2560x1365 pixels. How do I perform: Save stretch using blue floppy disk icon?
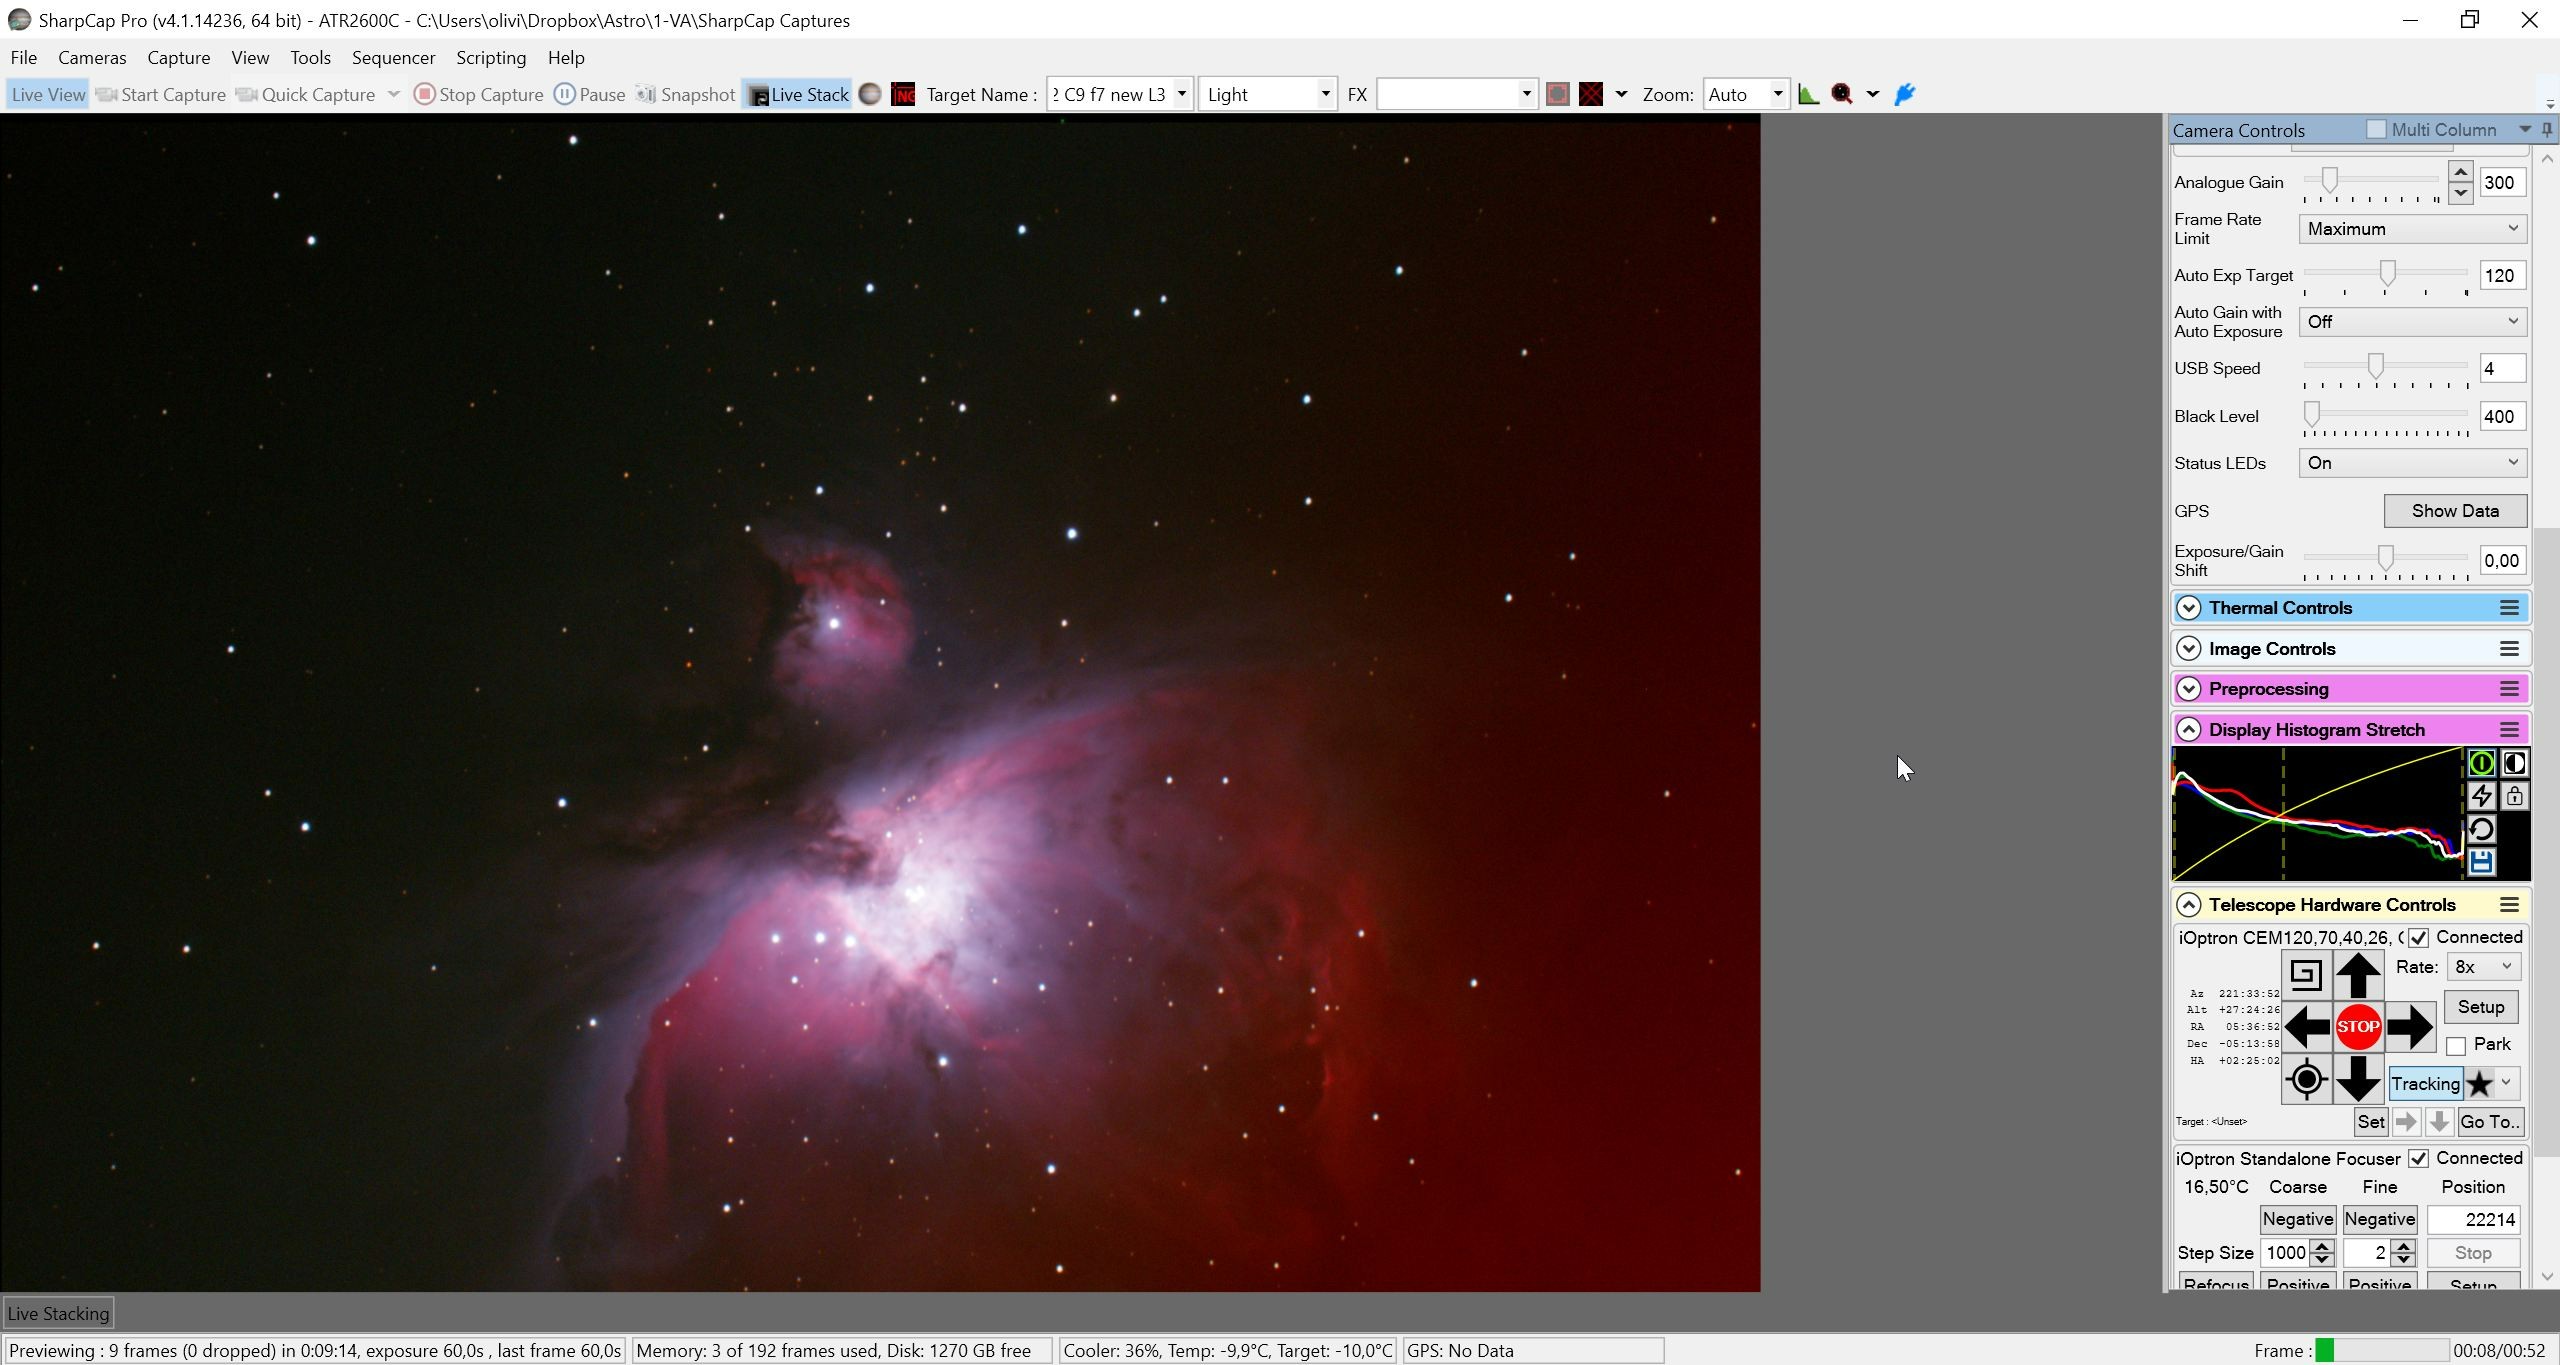(2481, 862)
